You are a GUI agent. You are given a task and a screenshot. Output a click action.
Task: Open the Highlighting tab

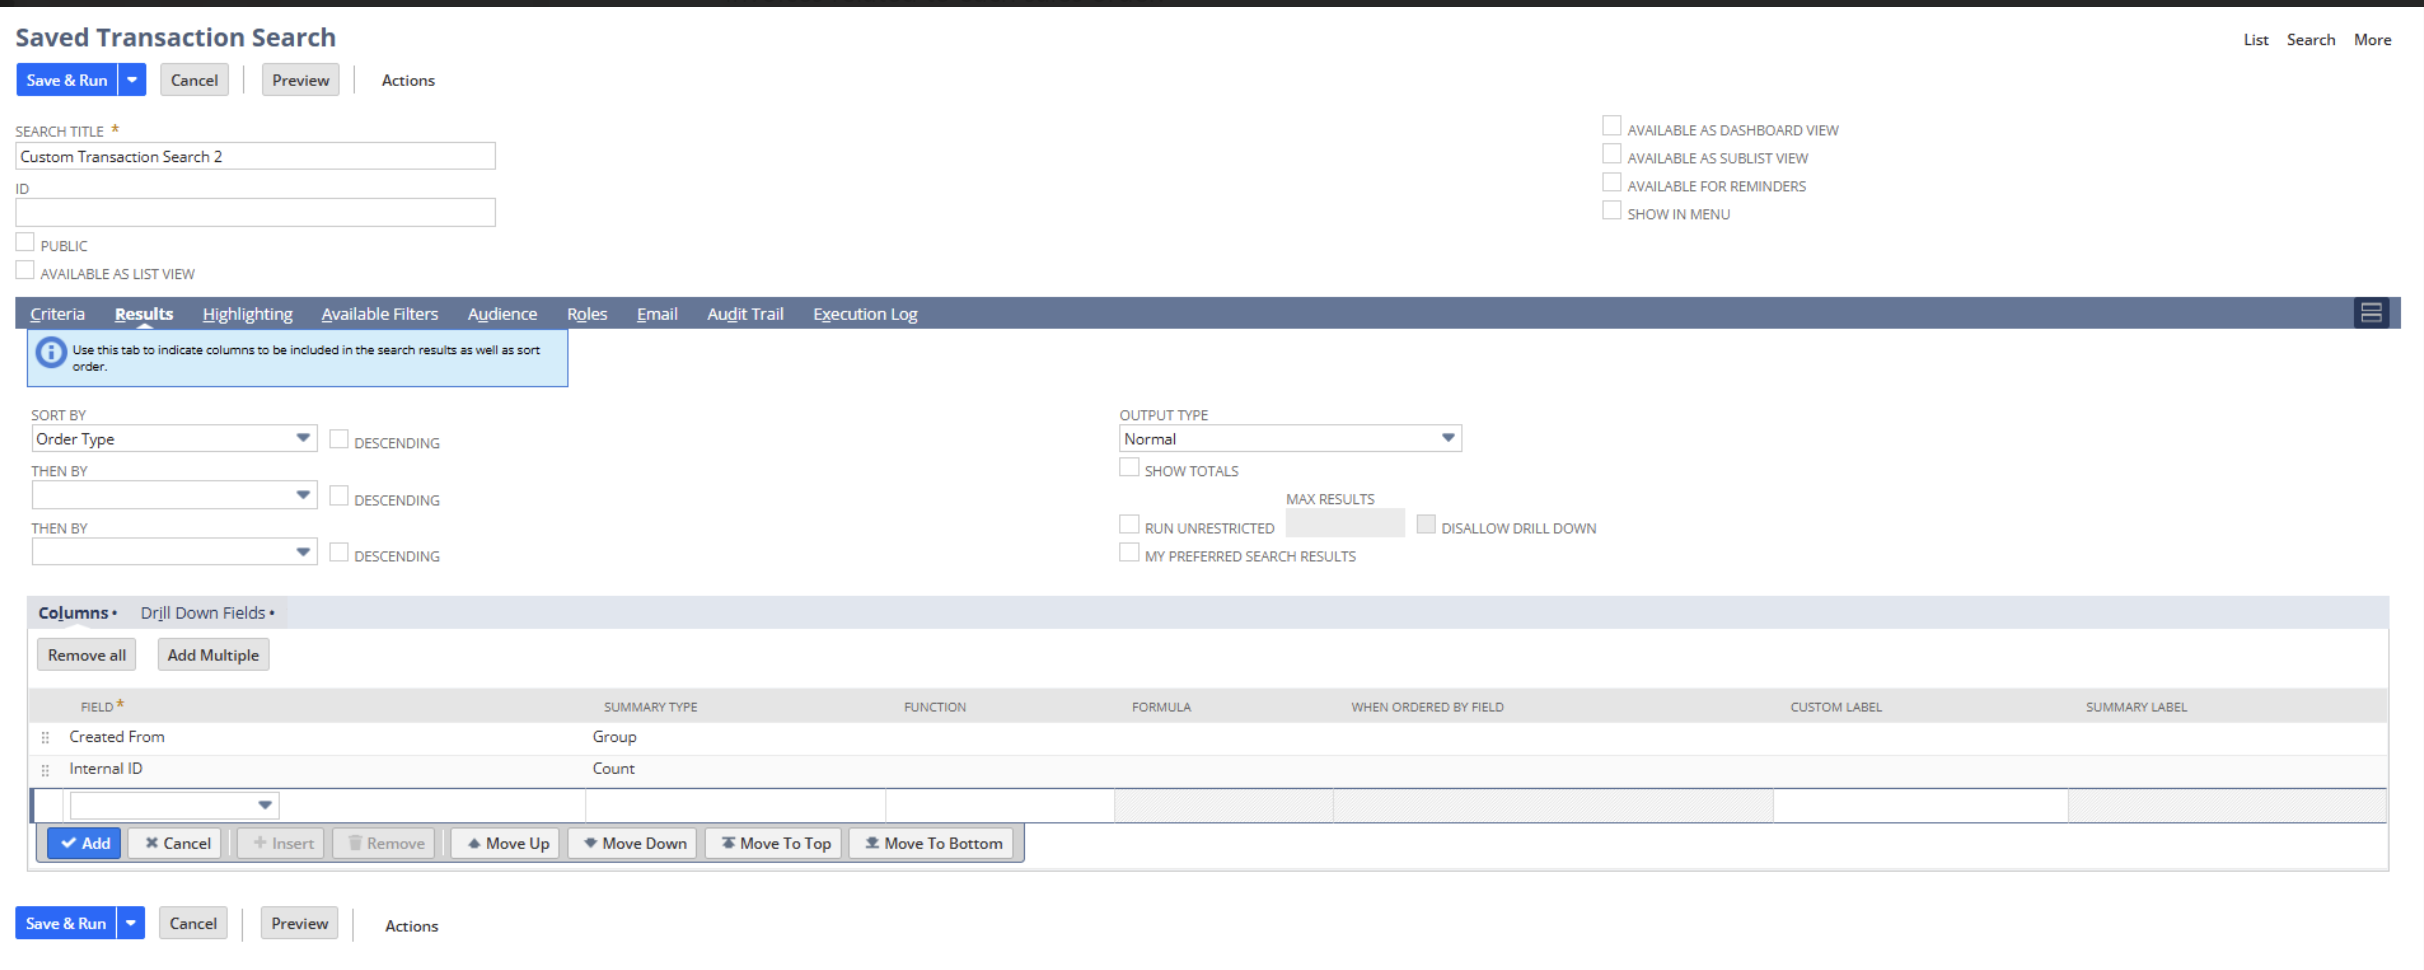coord(247,314)
